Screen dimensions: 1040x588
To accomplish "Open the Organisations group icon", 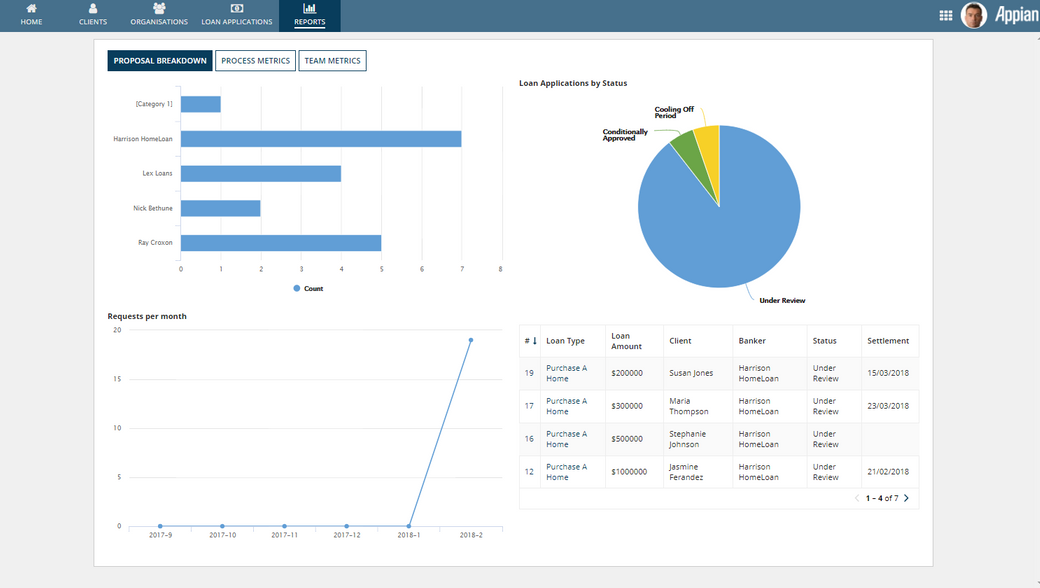I will (x=159, y=9).
